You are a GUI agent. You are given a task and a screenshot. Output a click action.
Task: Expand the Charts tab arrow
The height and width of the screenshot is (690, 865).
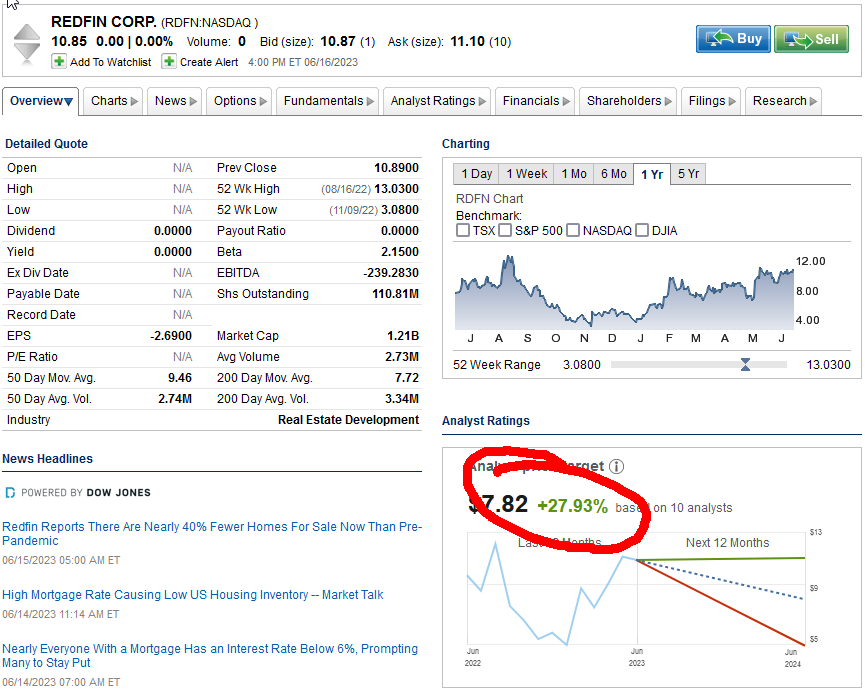134,101
